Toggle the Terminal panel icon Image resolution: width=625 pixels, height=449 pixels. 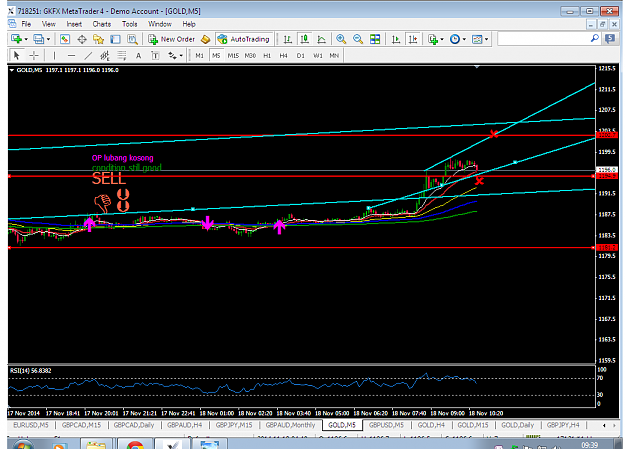click(x=115, y=39)
